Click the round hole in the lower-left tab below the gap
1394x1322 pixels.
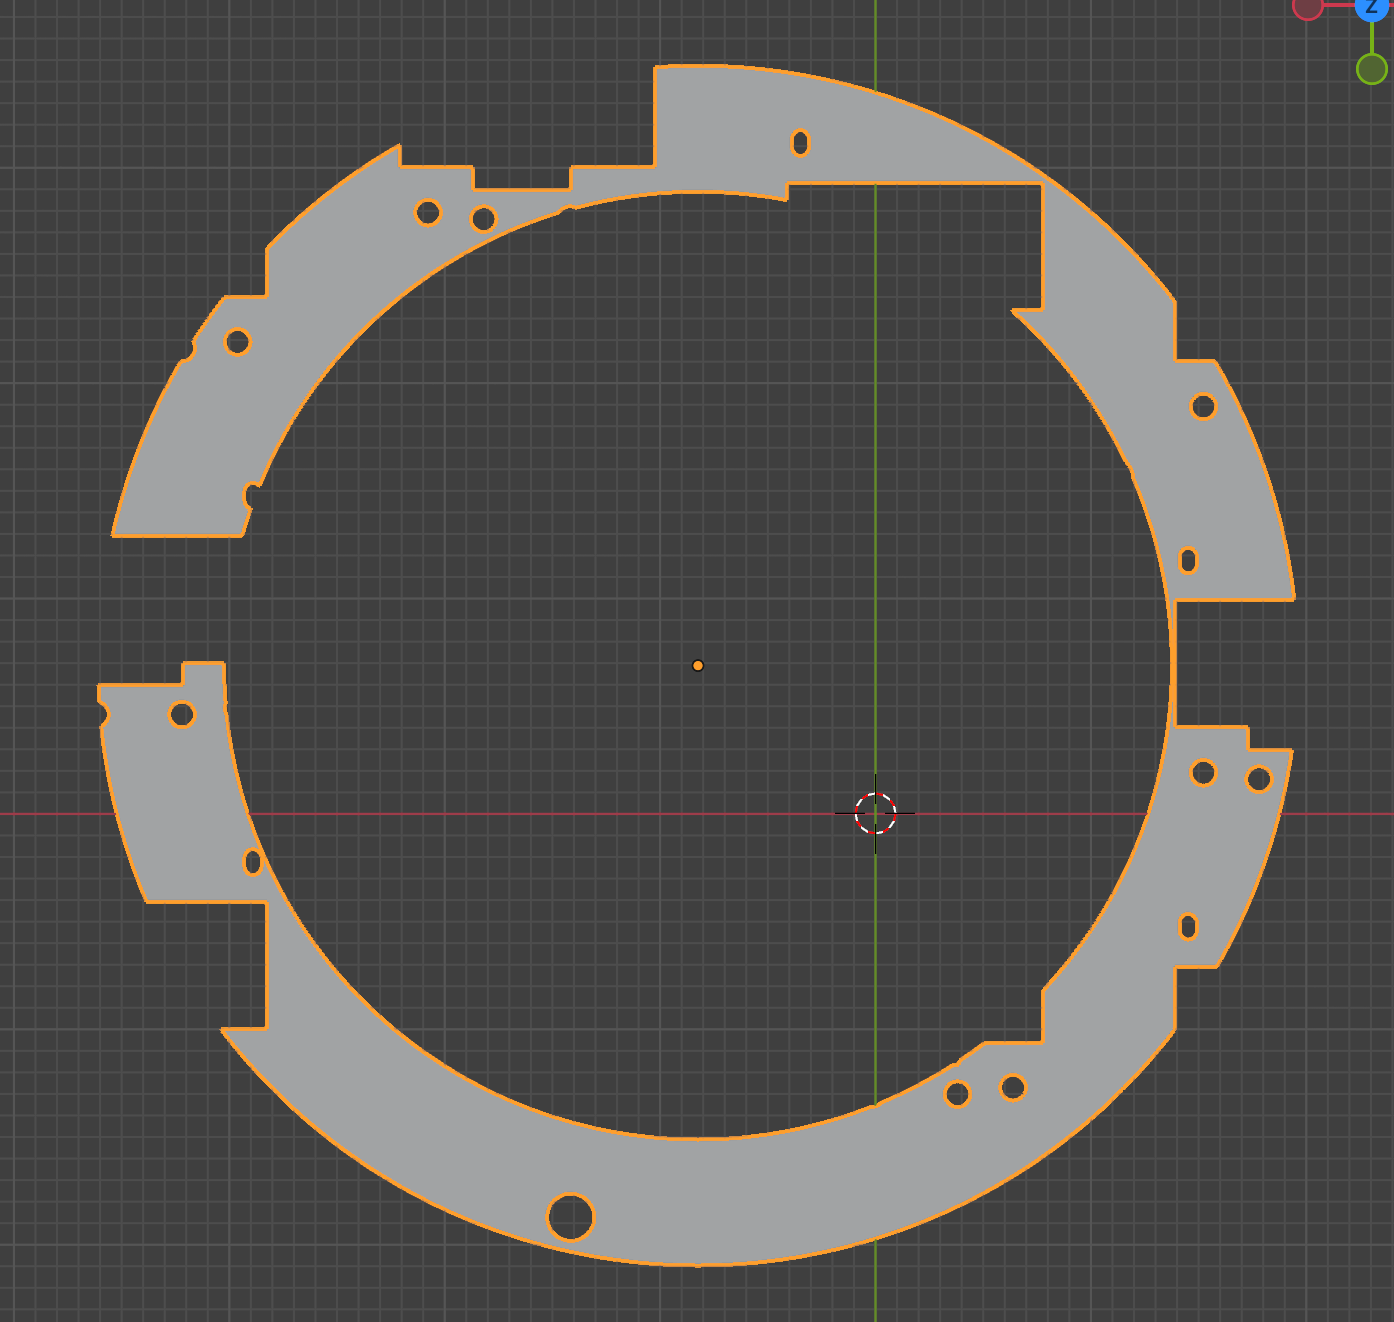(x=182, y=715)
